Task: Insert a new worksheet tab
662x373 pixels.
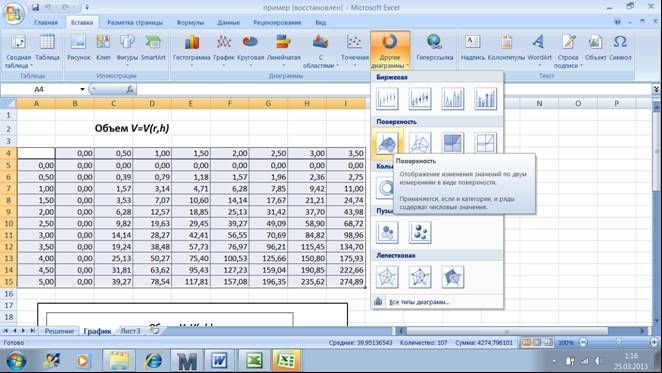Action: (x=155, y=330)
